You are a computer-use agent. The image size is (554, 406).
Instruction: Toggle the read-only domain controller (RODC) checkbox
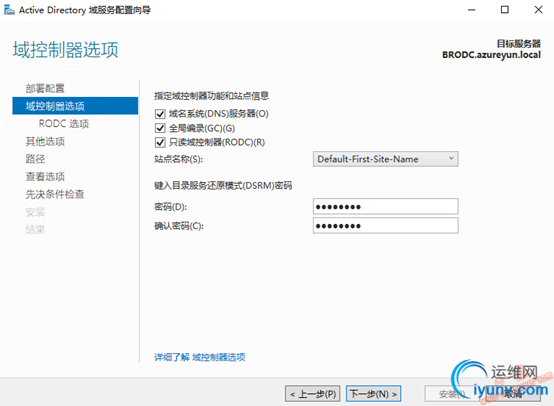pyautogui.click(x=160, y=142)
